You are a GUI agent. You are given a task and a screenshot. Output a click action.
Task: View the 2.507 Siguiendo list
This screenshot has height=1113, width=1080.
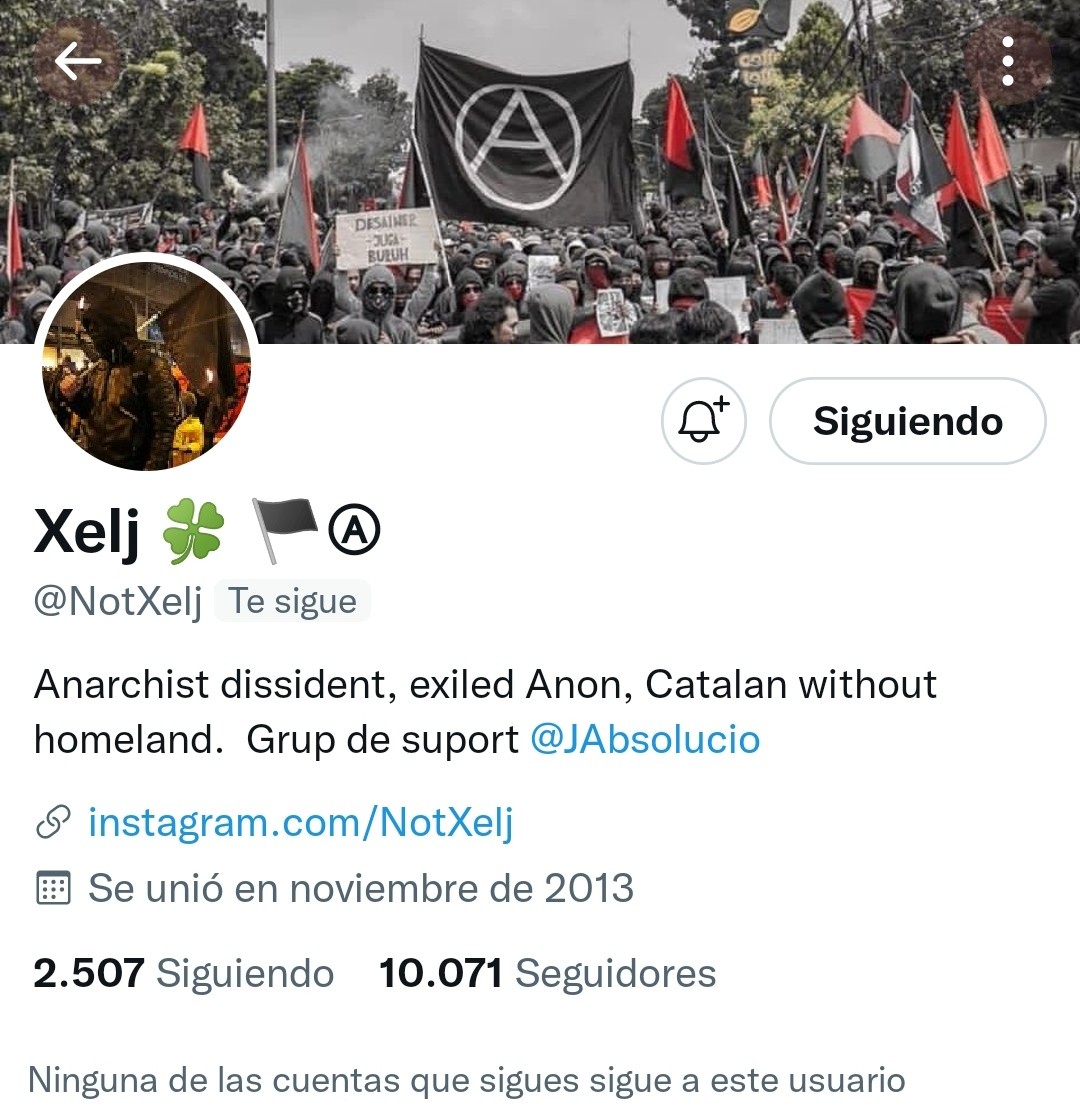tap(184, 972)
